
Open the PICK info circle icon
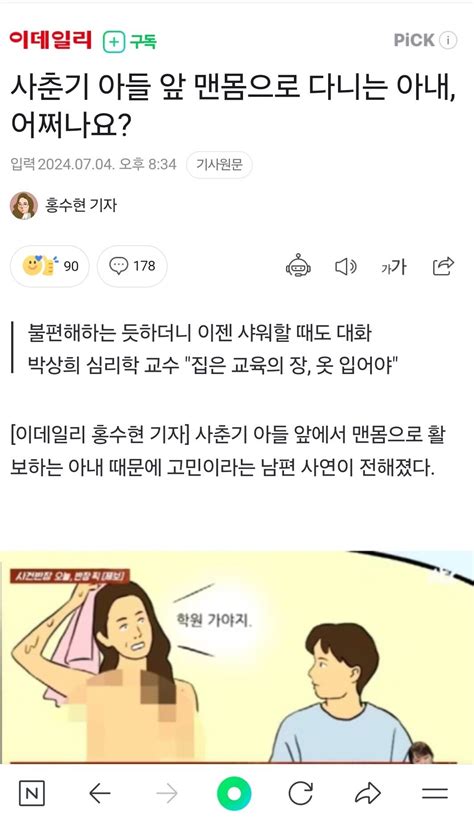click(x=448, y=40)
